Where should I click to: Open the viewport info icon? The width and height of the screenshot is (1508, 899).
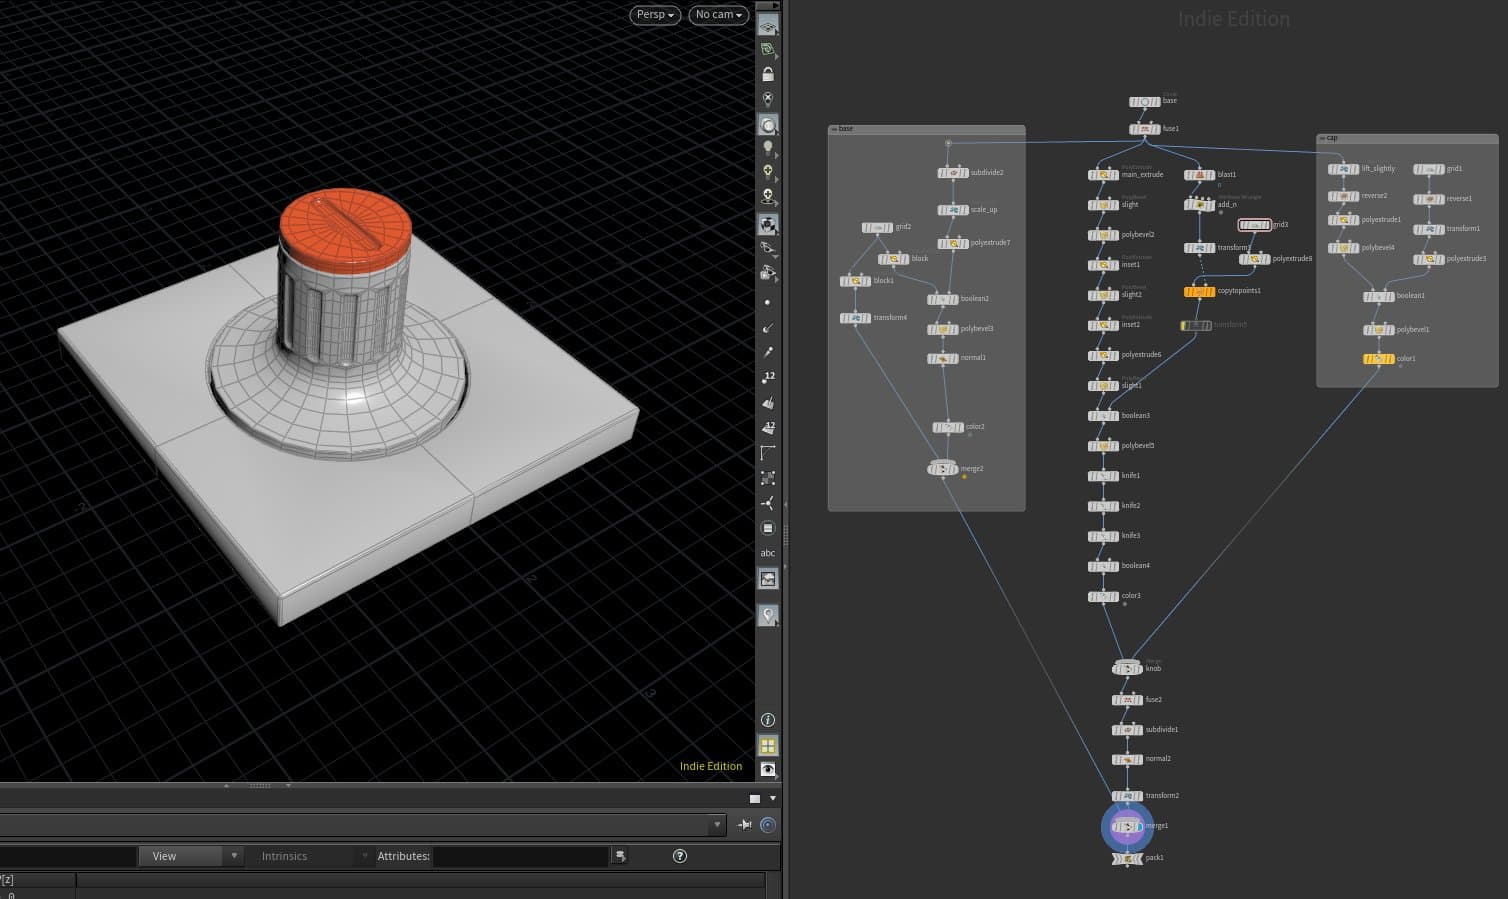(768, 720)
